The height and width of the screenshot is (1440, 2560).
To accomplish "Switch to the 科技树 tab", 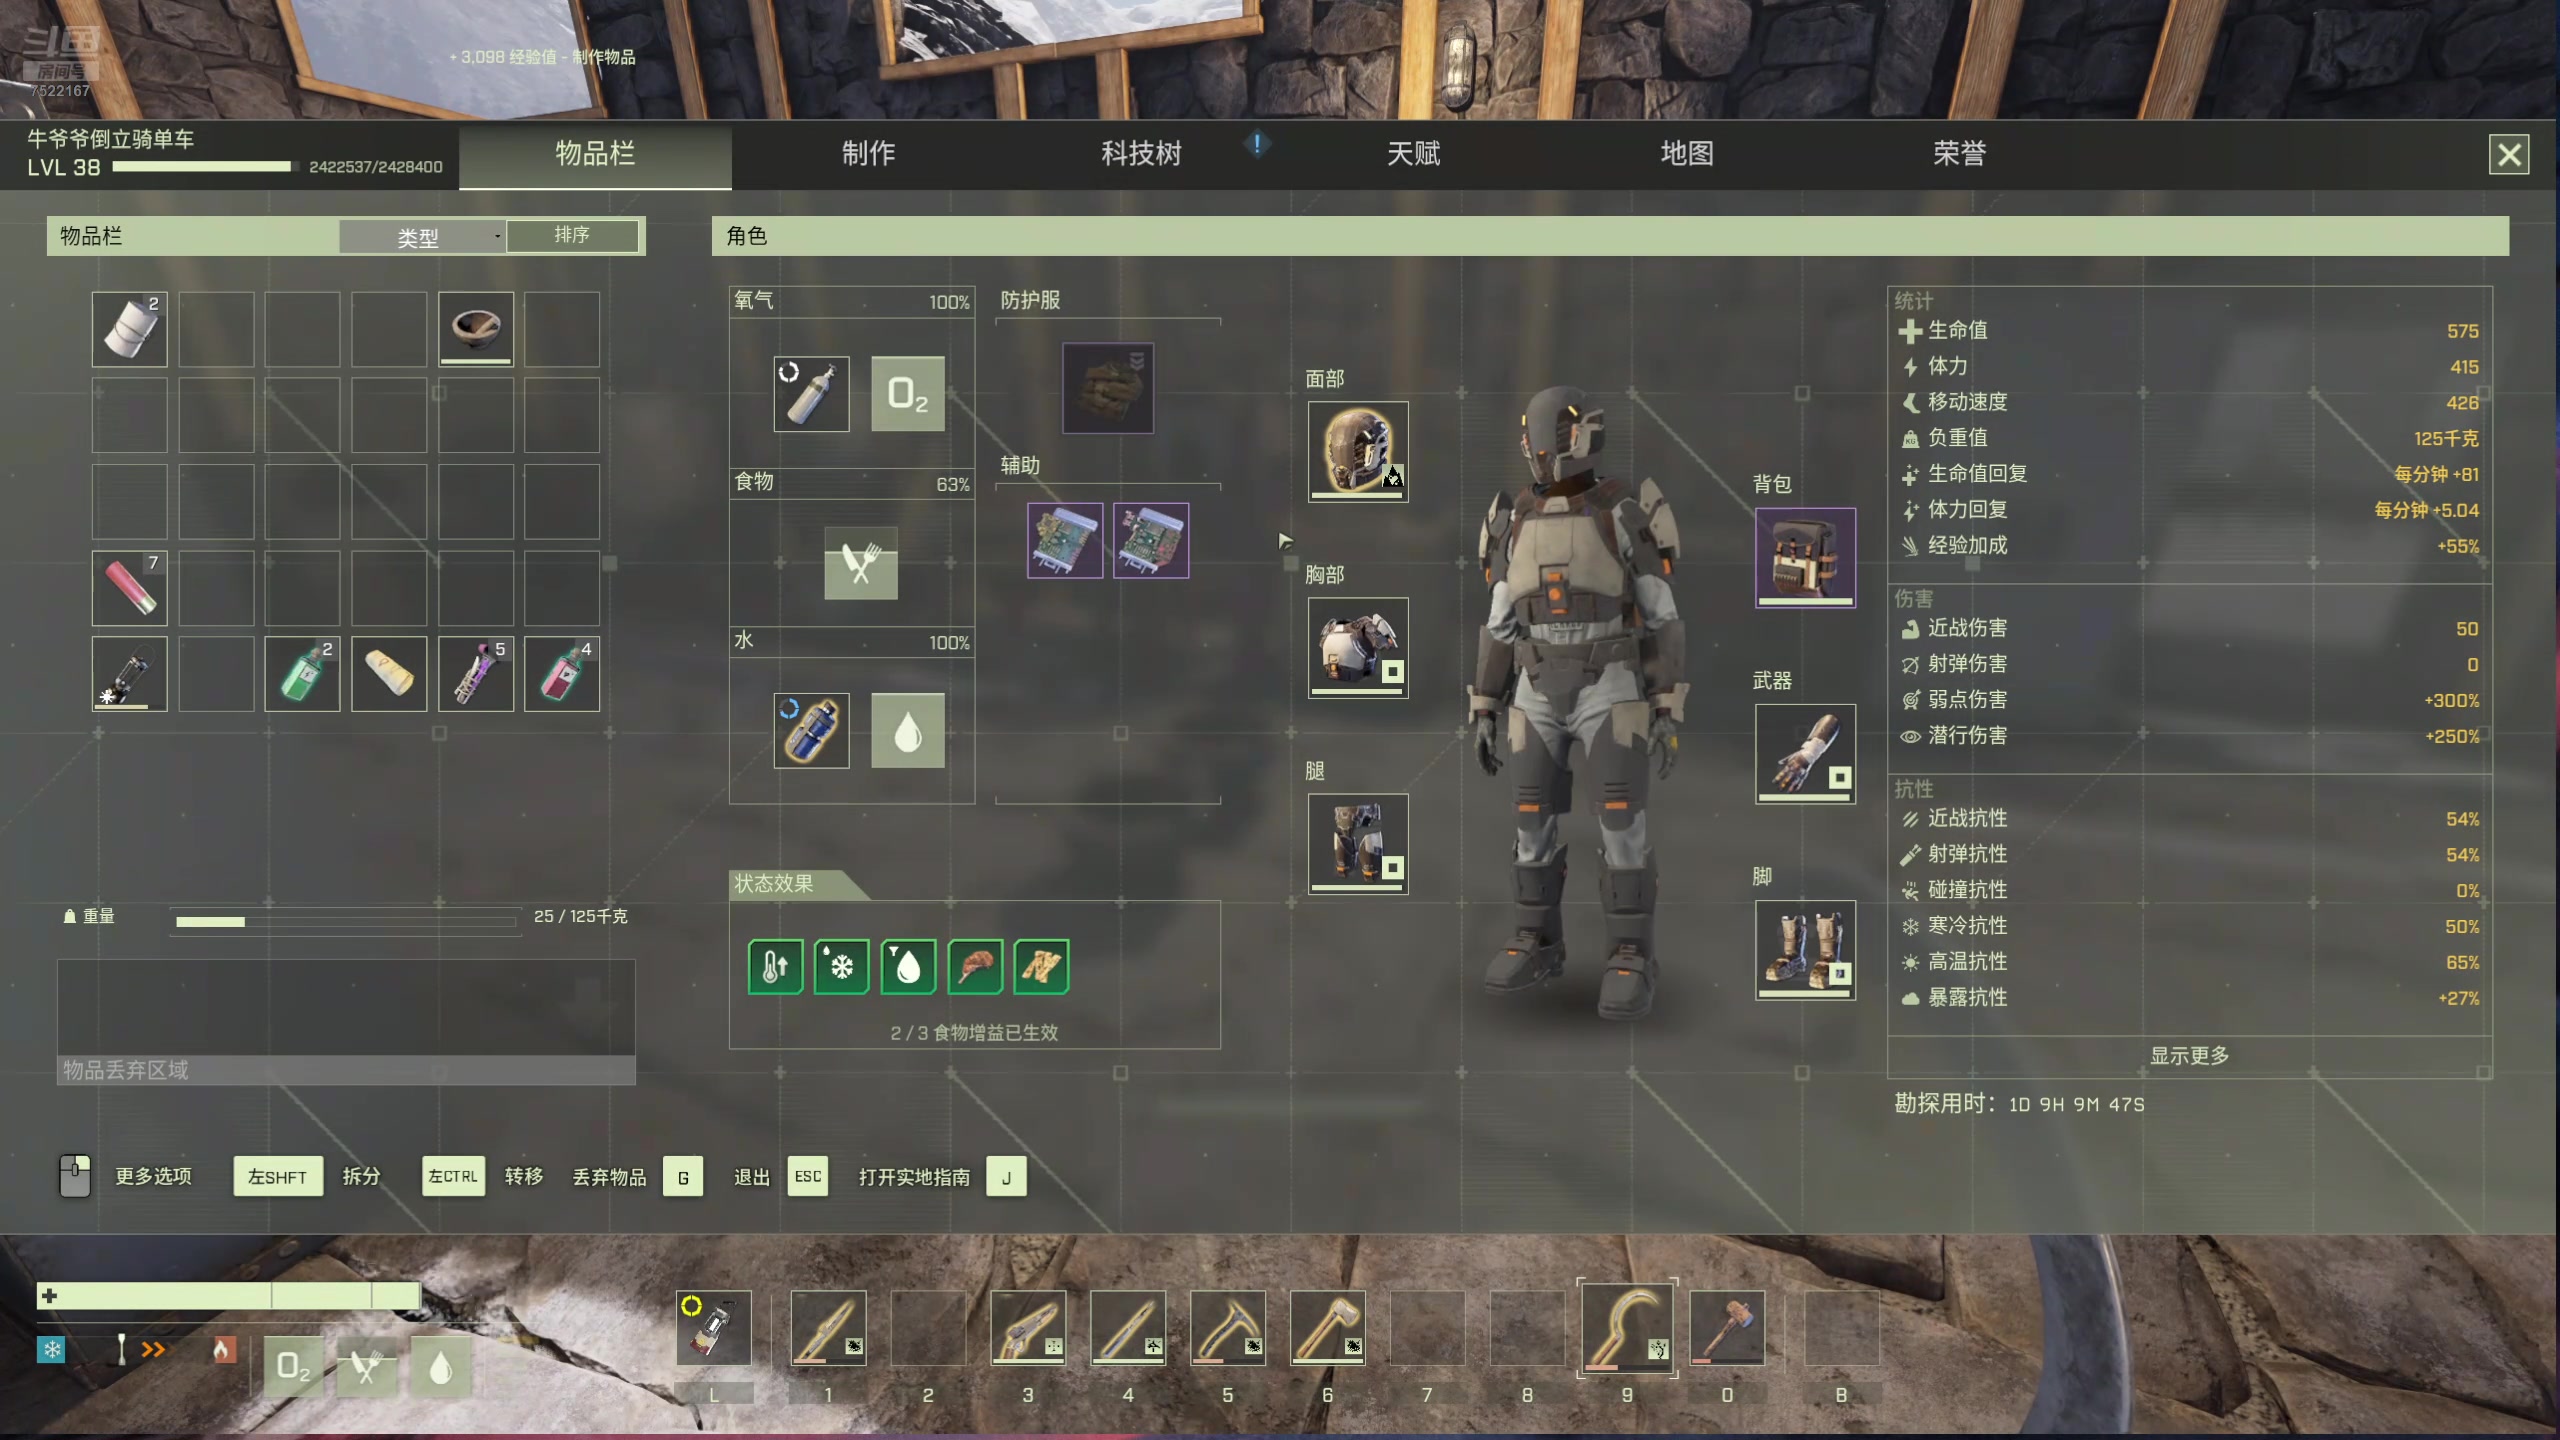I will (1141, 154).
